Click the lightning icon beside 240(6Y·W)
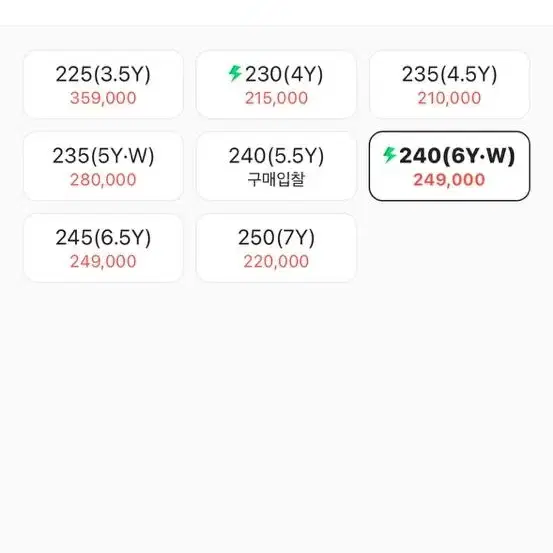Image resolution: width=553 pixels, height=553 pixels. [389, 155]
